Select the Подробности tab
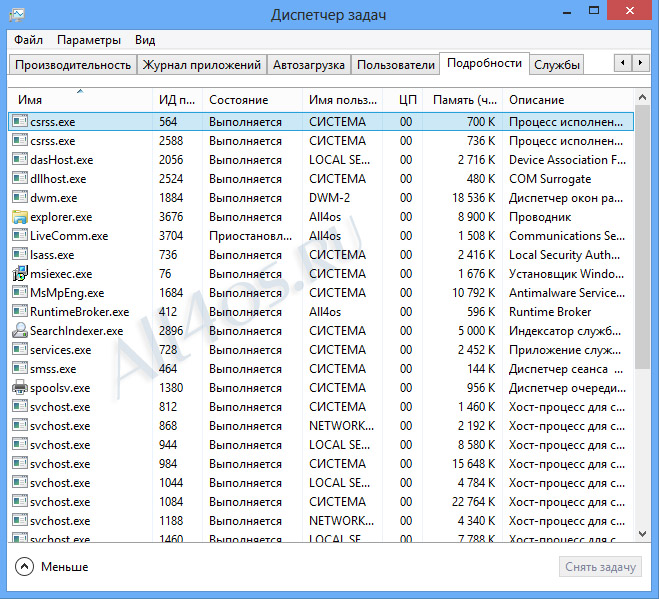This screenshot has width=659, height=599. [484, 63]
